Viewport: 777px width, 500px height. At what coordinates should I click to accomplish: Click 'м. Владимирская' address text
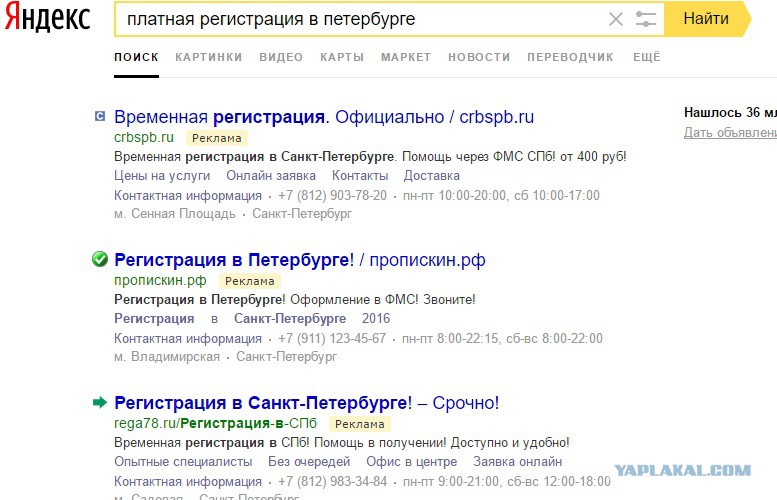click(x=167, y=356)
